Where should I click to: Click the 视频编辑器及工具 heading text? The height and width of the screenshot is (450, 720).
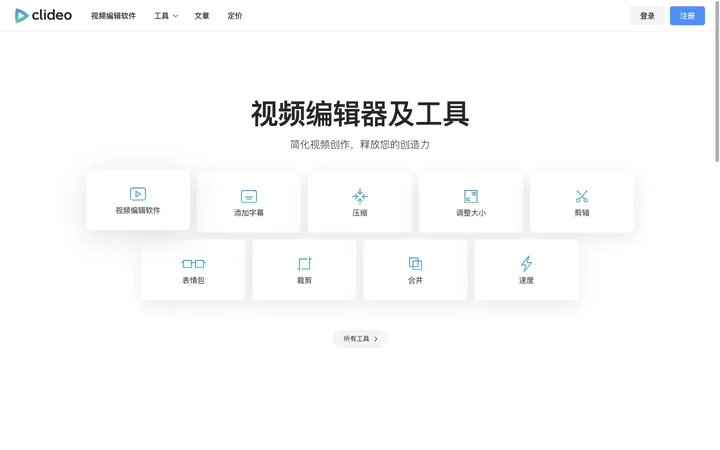(360, 113)
